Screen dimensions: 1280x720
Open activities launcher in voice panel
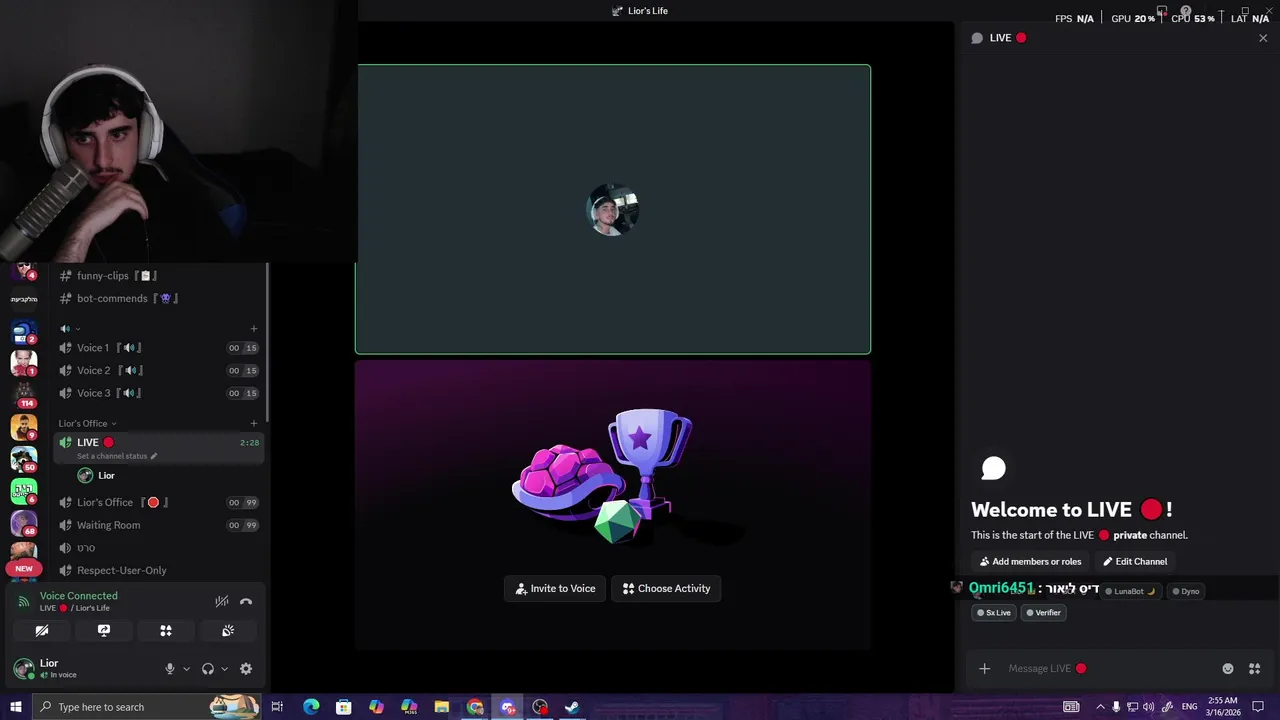click(x=166, y=631)
